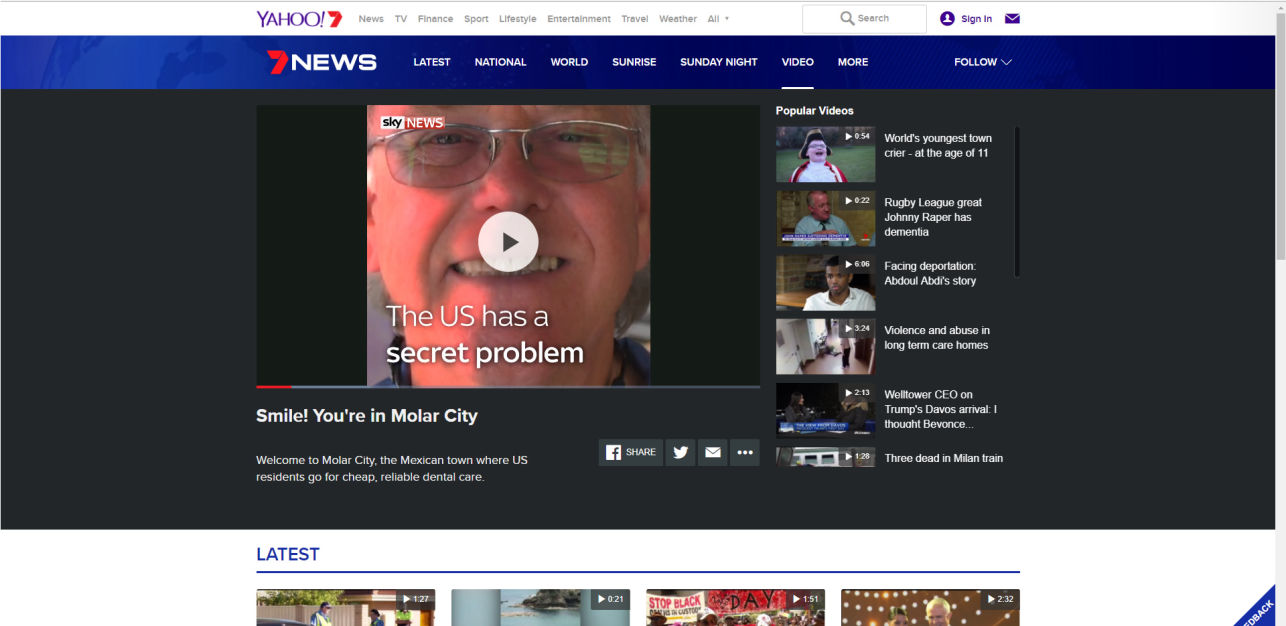Open World's youngest town crier thumbnail
The image size is (1286, 626).
825,154
